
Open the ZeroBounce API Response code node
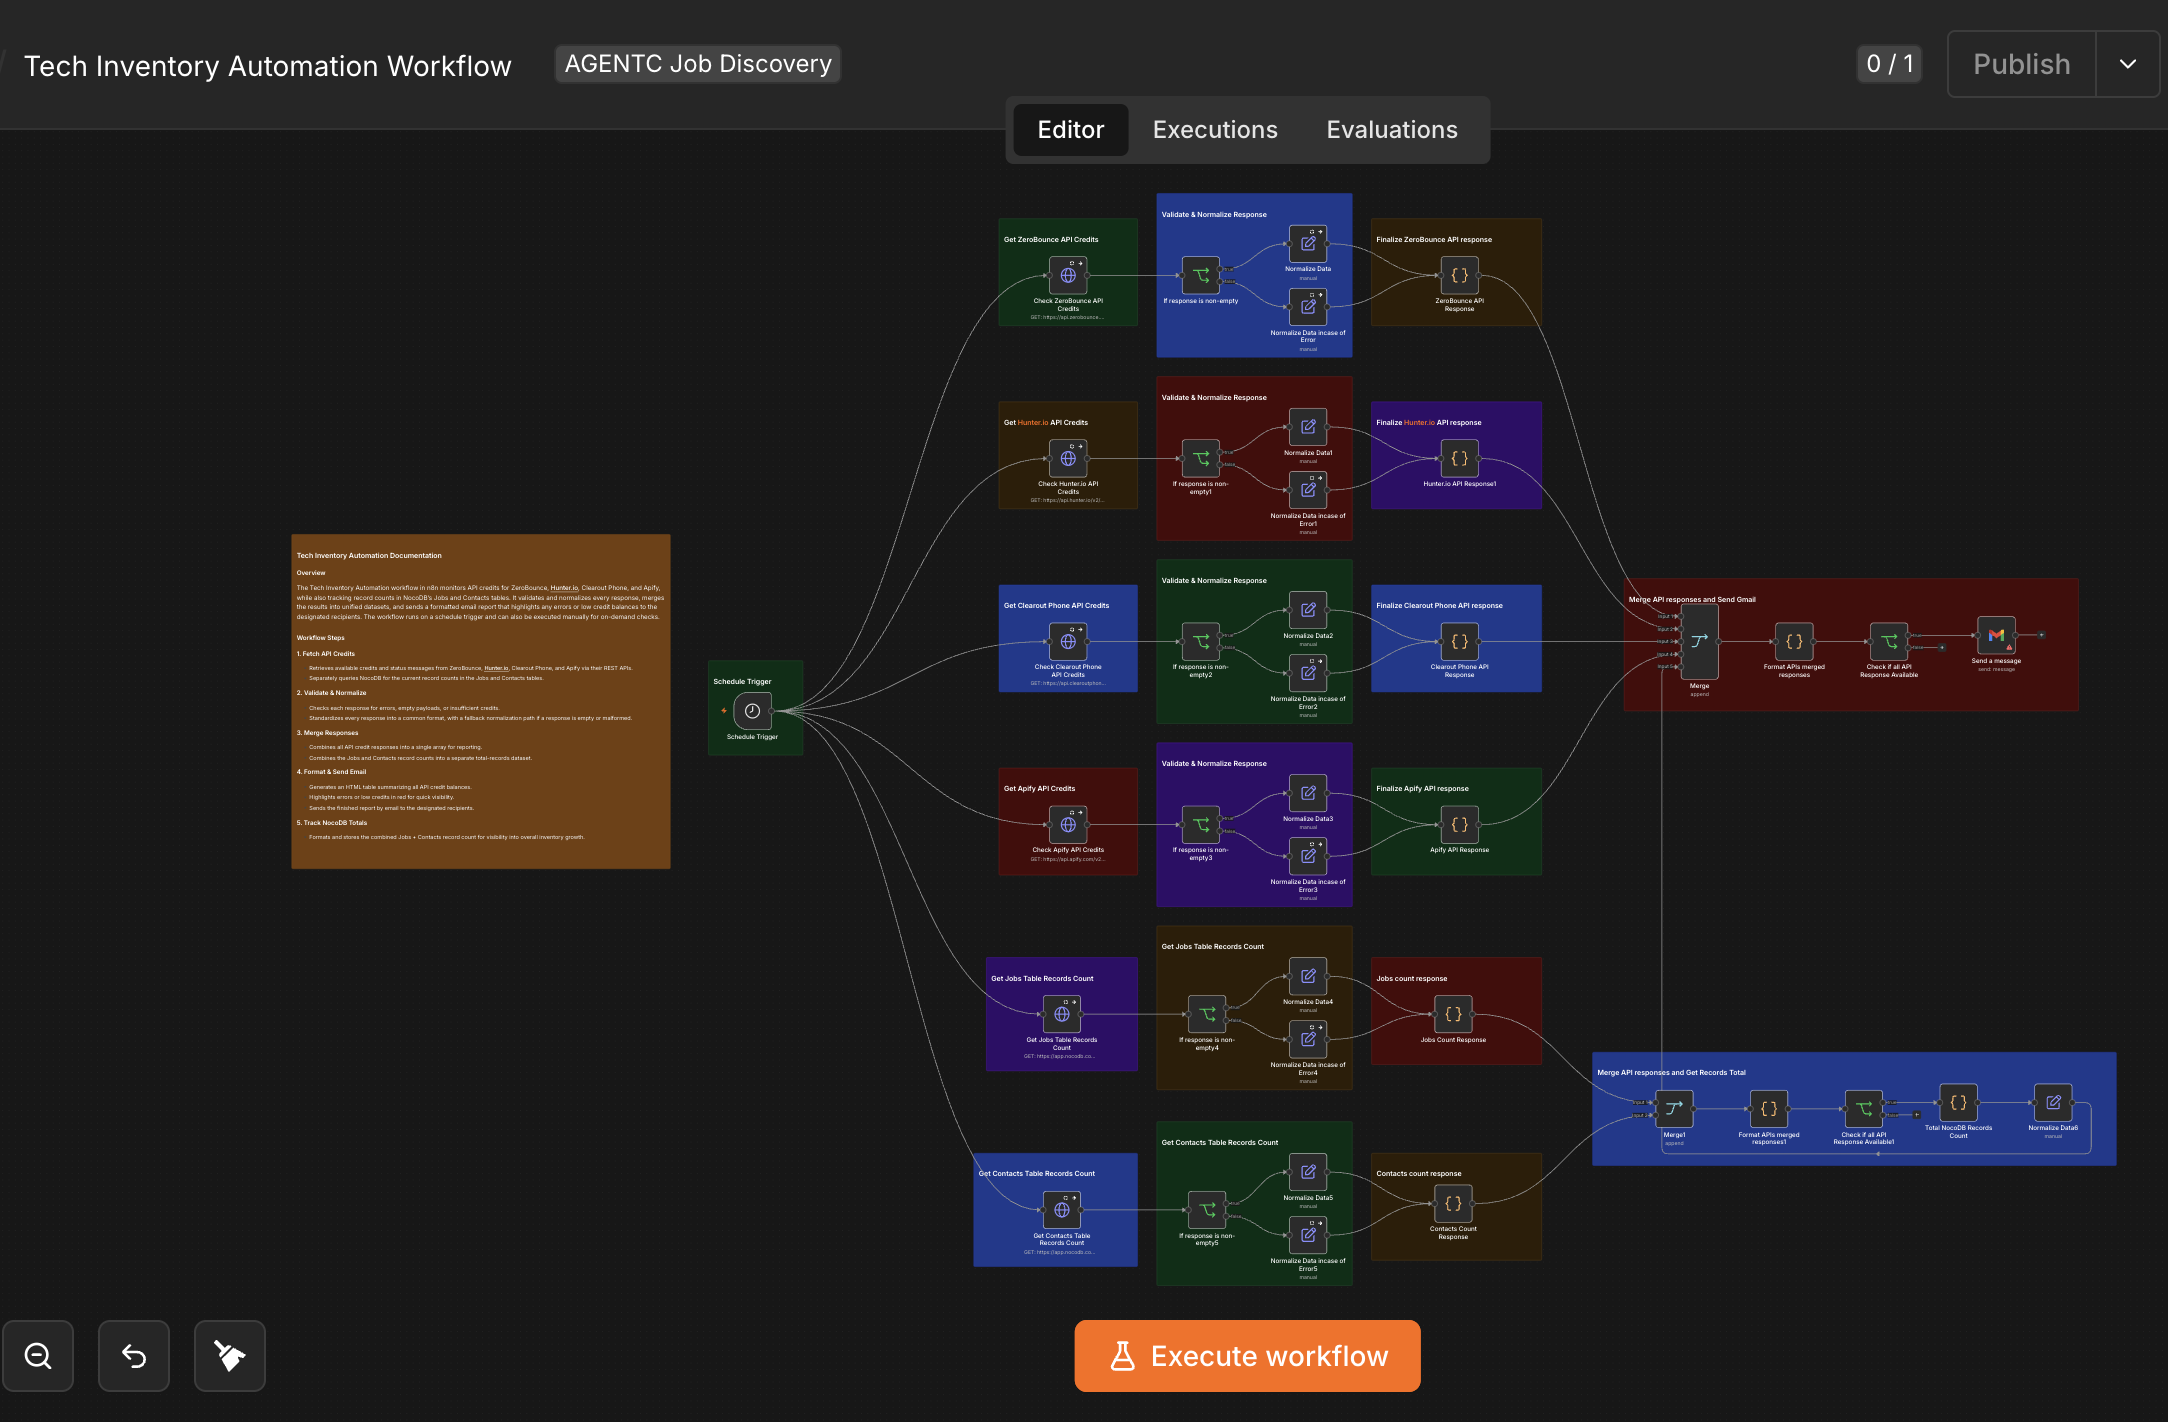click(1459, 275)
